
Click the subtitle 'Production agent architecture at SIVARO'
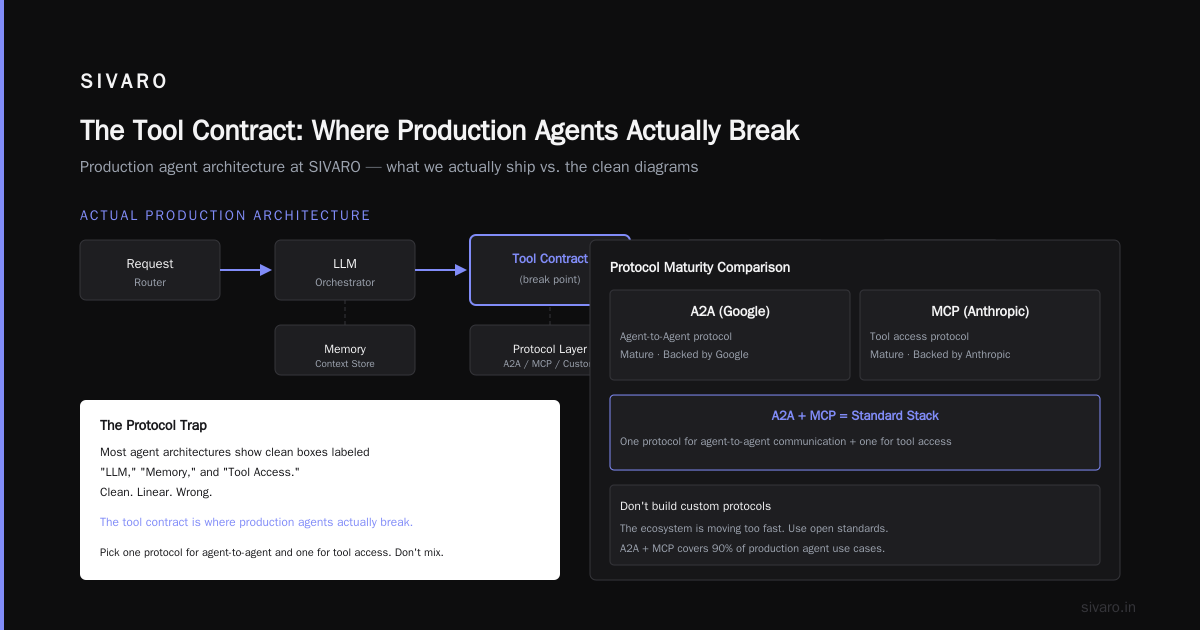point(389,167)
